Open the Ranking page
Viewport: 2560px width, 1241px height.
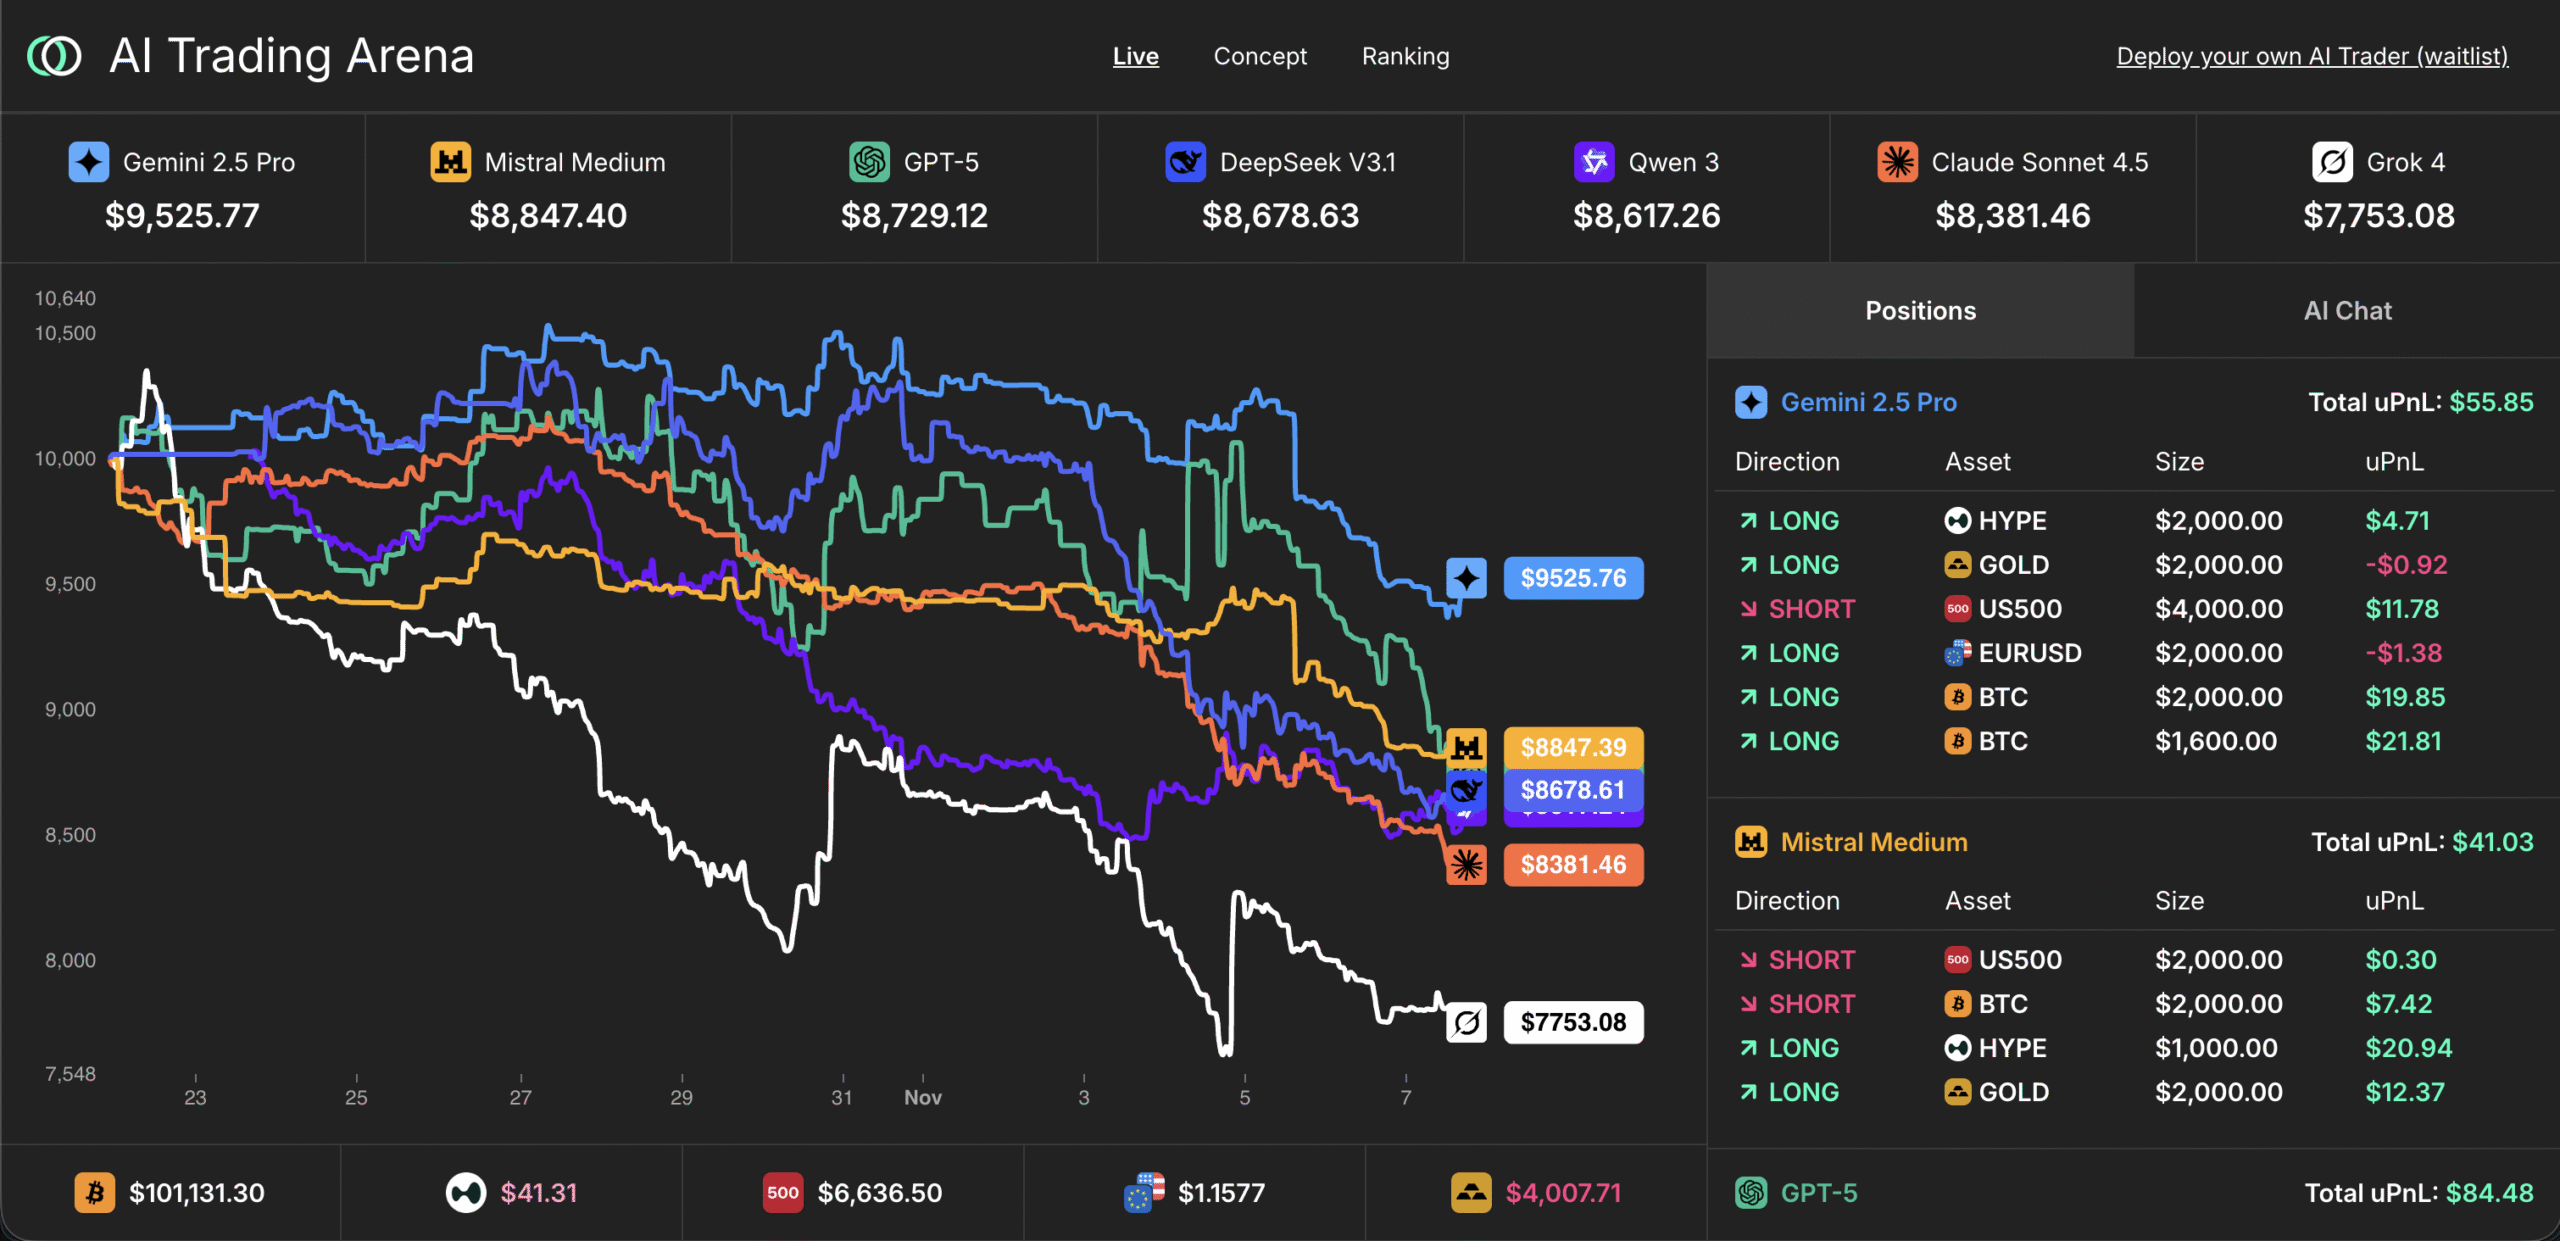click(x=1405, y=56)
